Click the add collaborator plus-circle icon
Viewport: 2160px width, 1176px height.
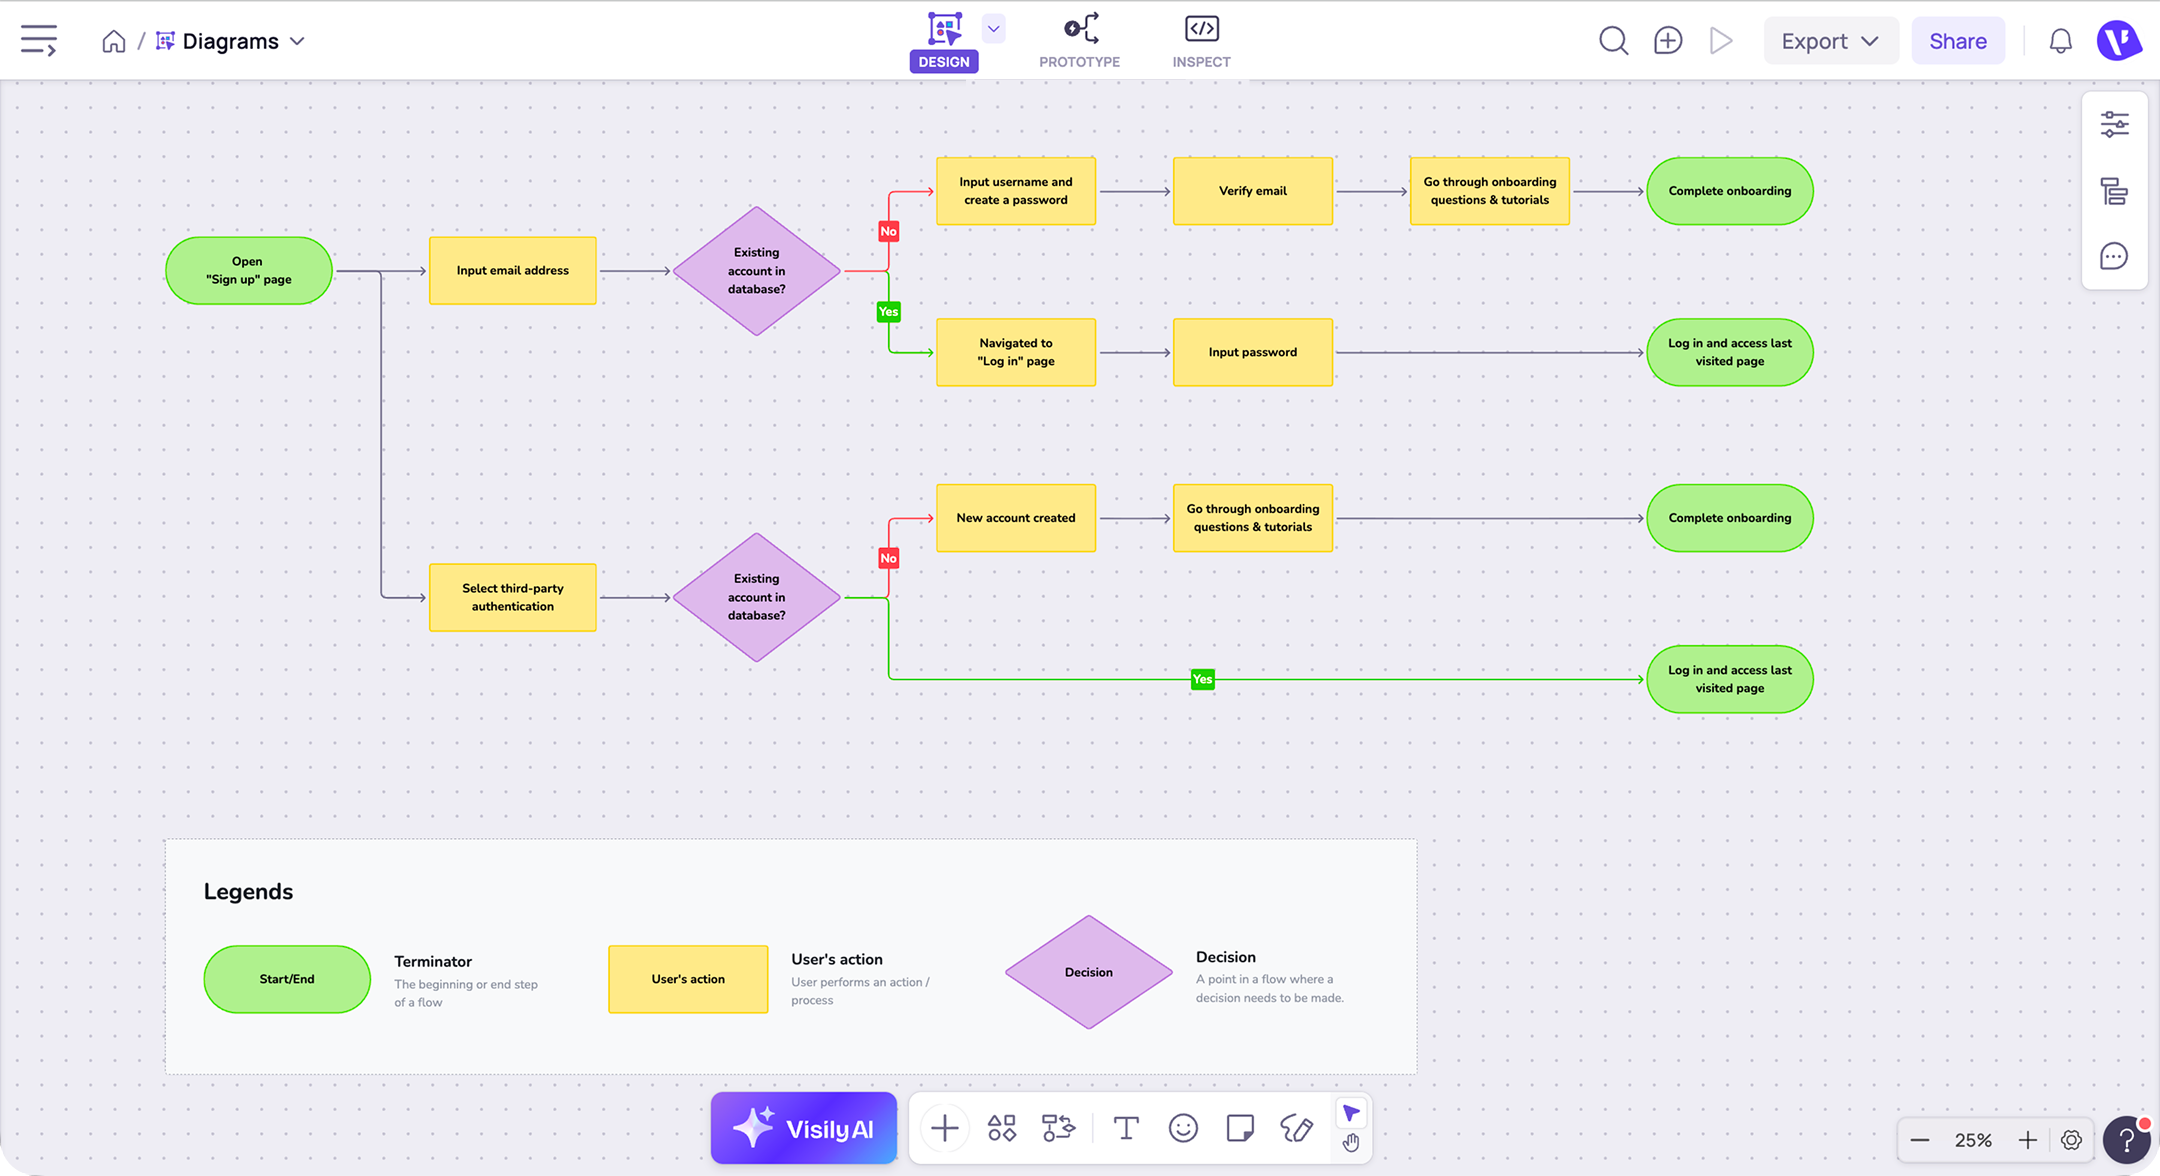pyautogui.click(x=1668, y=41)
